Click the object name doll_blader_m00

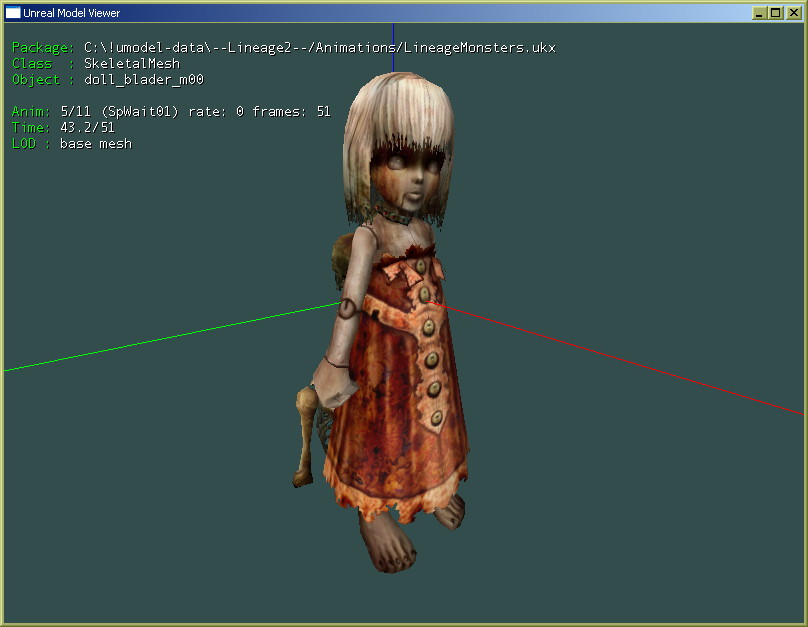[x=144, y=80]
